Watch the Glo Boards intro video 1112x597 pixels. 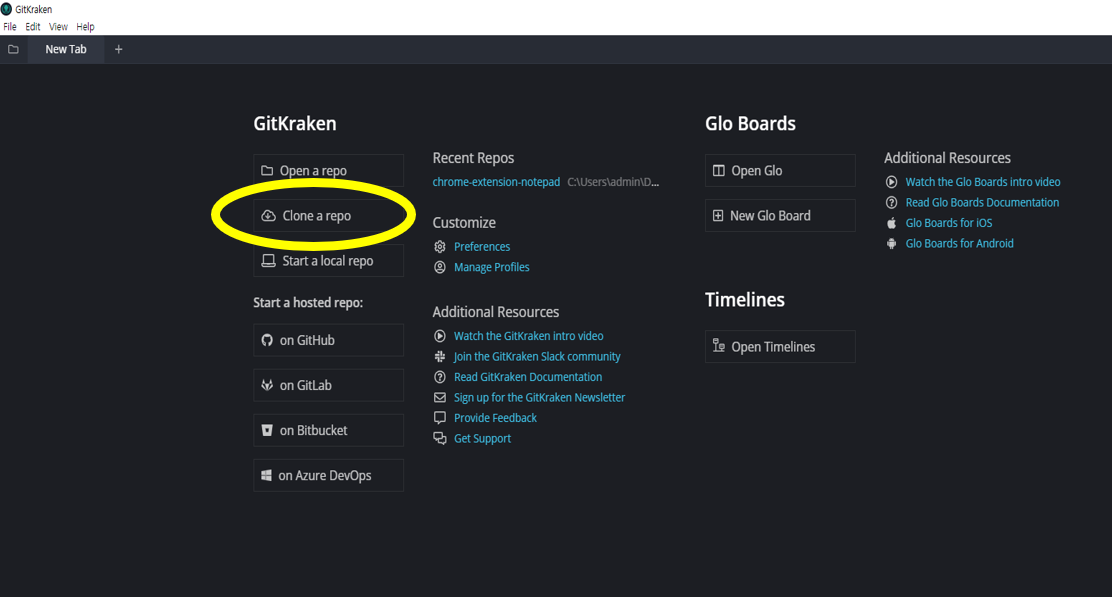click(983, 182)
